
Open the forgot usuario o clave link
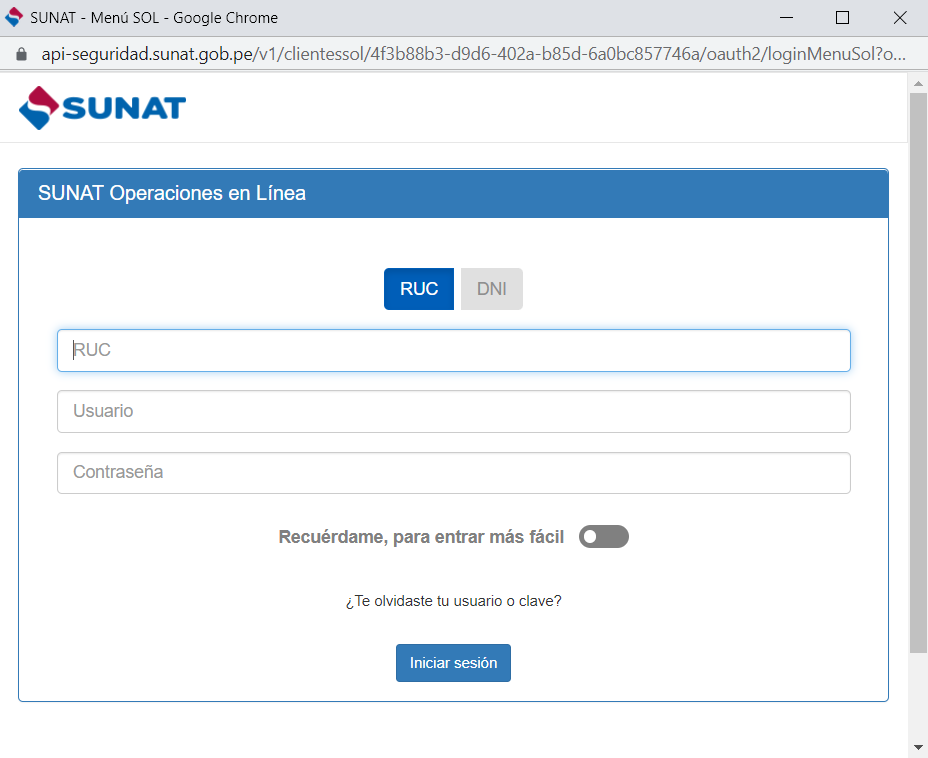click(x=453, y=601)
